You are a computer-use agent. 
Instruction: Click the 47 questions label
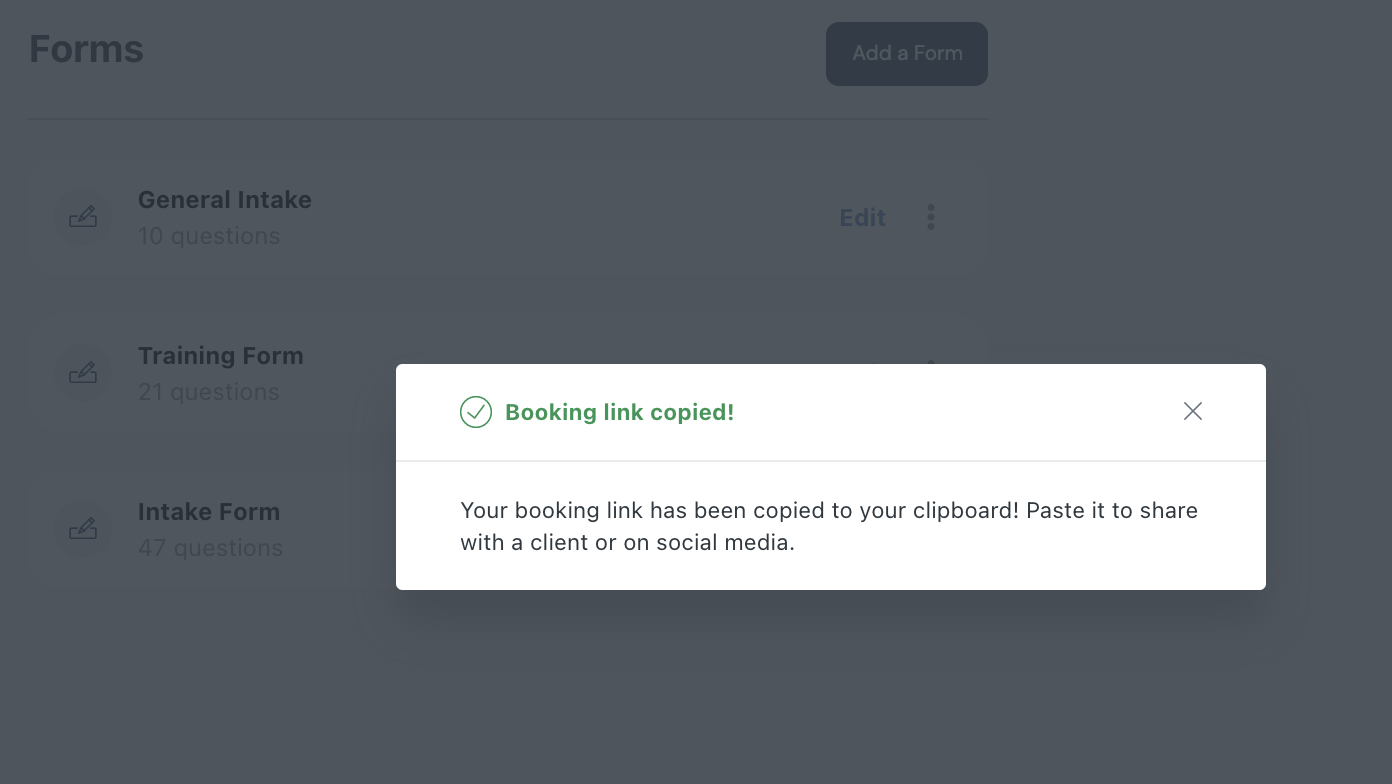210,548
